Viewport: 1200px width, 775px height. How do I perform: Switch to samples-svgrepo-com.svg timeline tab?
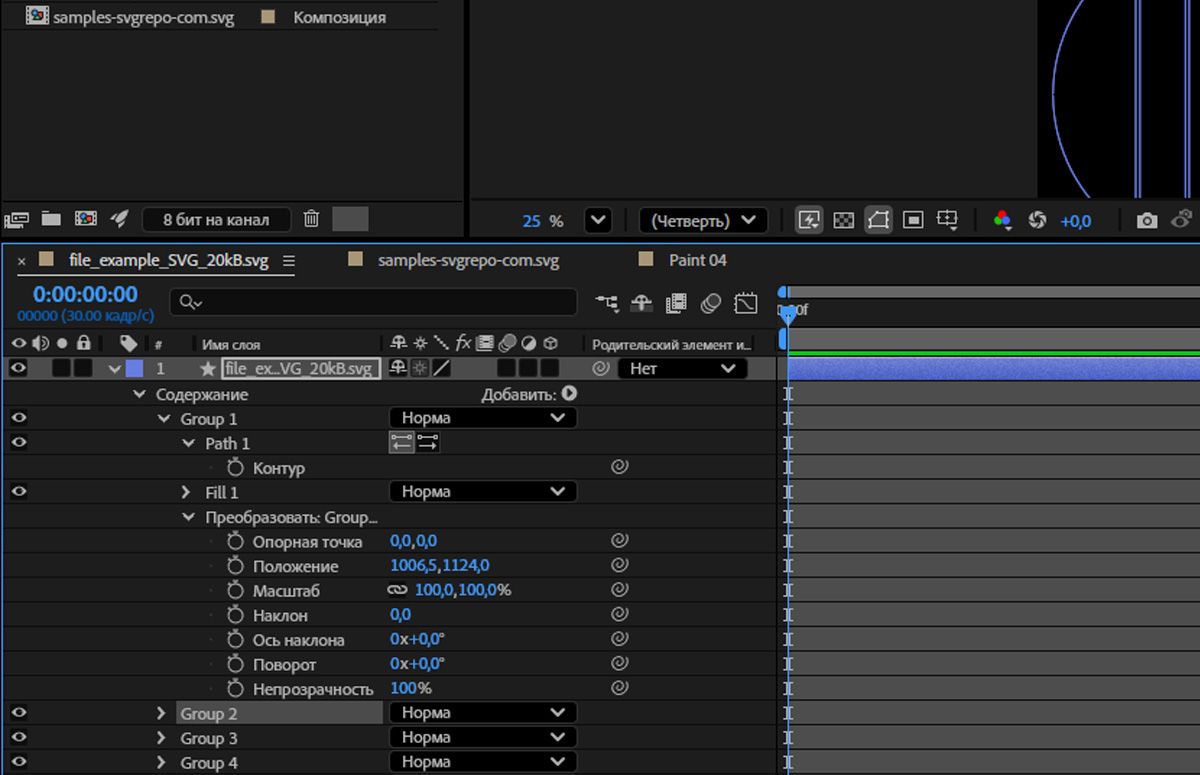tap(468, 260)
